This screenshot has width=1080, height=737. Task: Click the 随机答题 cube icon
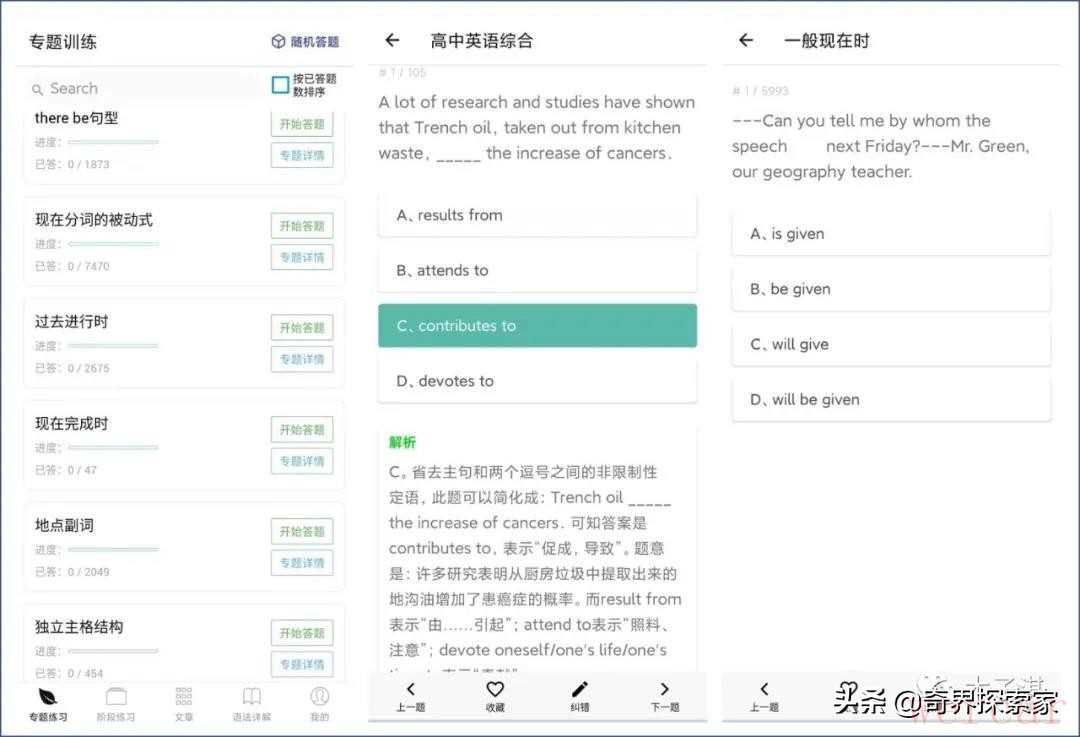pyautogui.click(x=278, y=42)
